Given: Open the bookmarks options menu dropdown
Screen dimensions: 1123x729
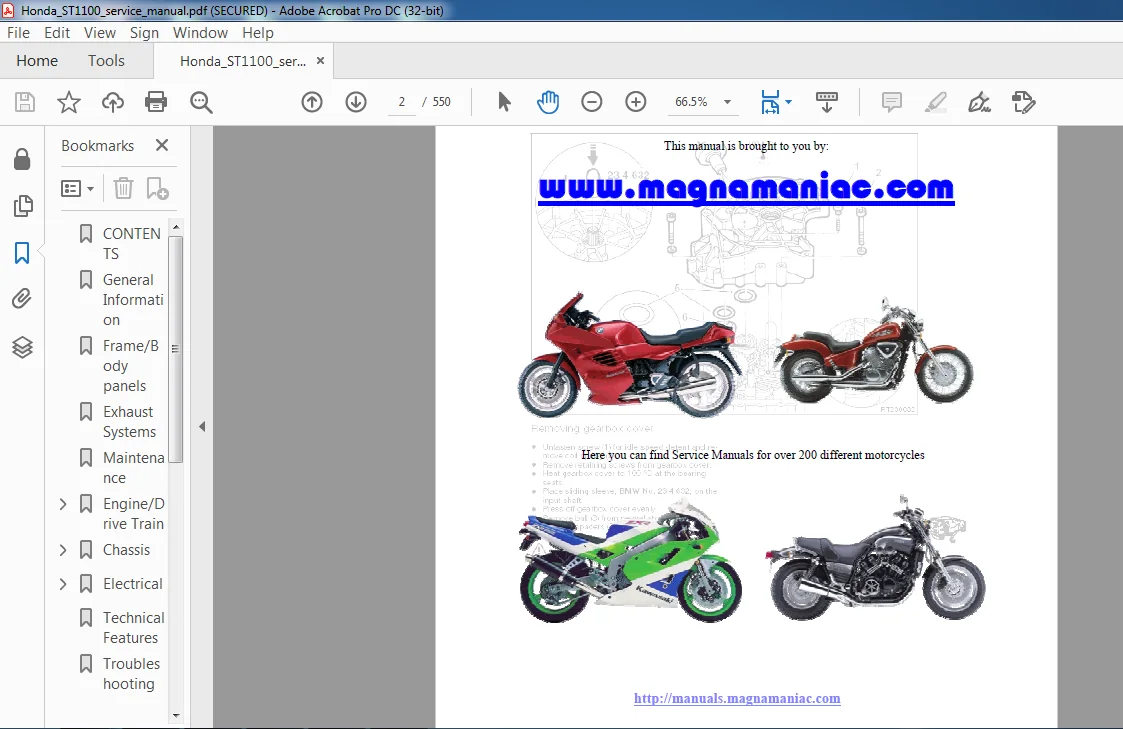Looking at the screenshot, I should [x=77, y=189].
